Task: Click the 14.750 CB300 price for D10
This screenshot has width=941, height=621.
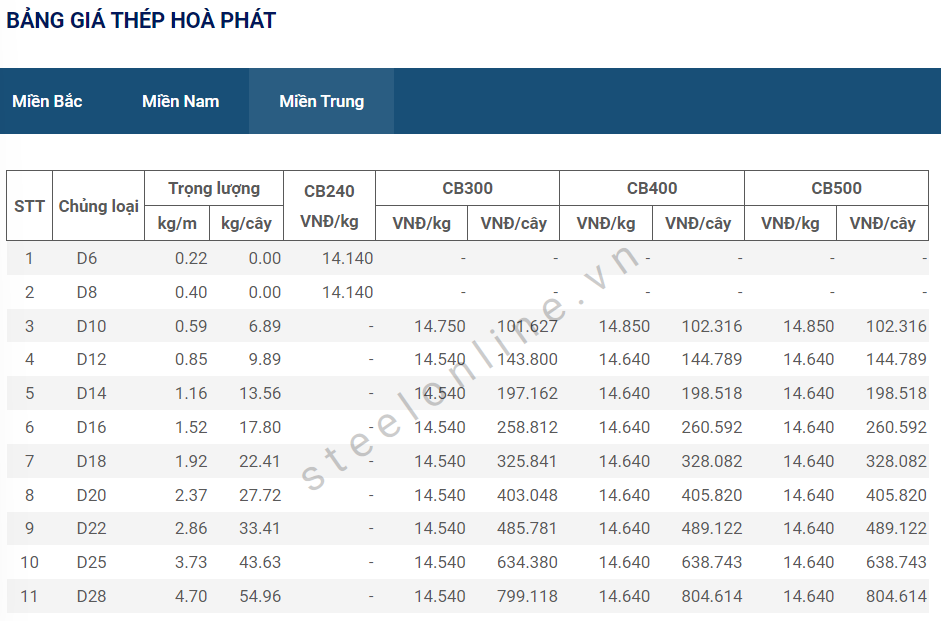Action: [x=440, y=326]
